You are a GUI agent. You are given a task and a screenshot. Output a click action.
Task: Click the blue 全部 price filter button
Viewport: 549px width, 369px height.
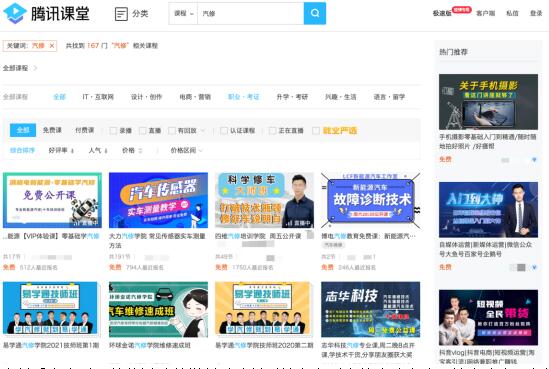(23, 130)
